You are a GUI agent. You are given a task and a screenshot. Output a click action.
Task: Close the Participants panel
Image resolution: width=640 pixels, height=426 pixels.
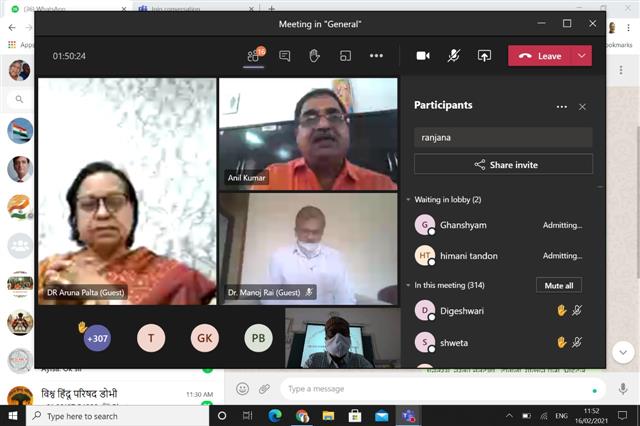[x=582, y=107]
